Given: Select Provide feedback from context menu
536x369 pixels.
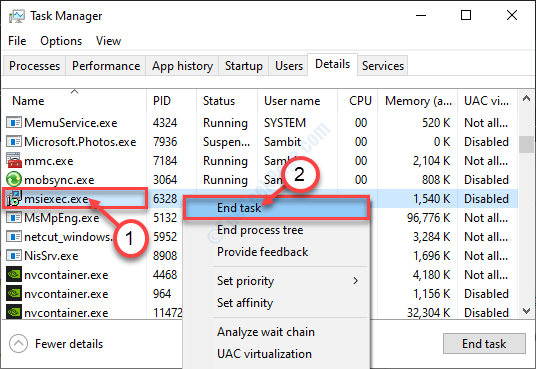Looking at the screenshot, I should pyautogui.click(x=276, y=252).
